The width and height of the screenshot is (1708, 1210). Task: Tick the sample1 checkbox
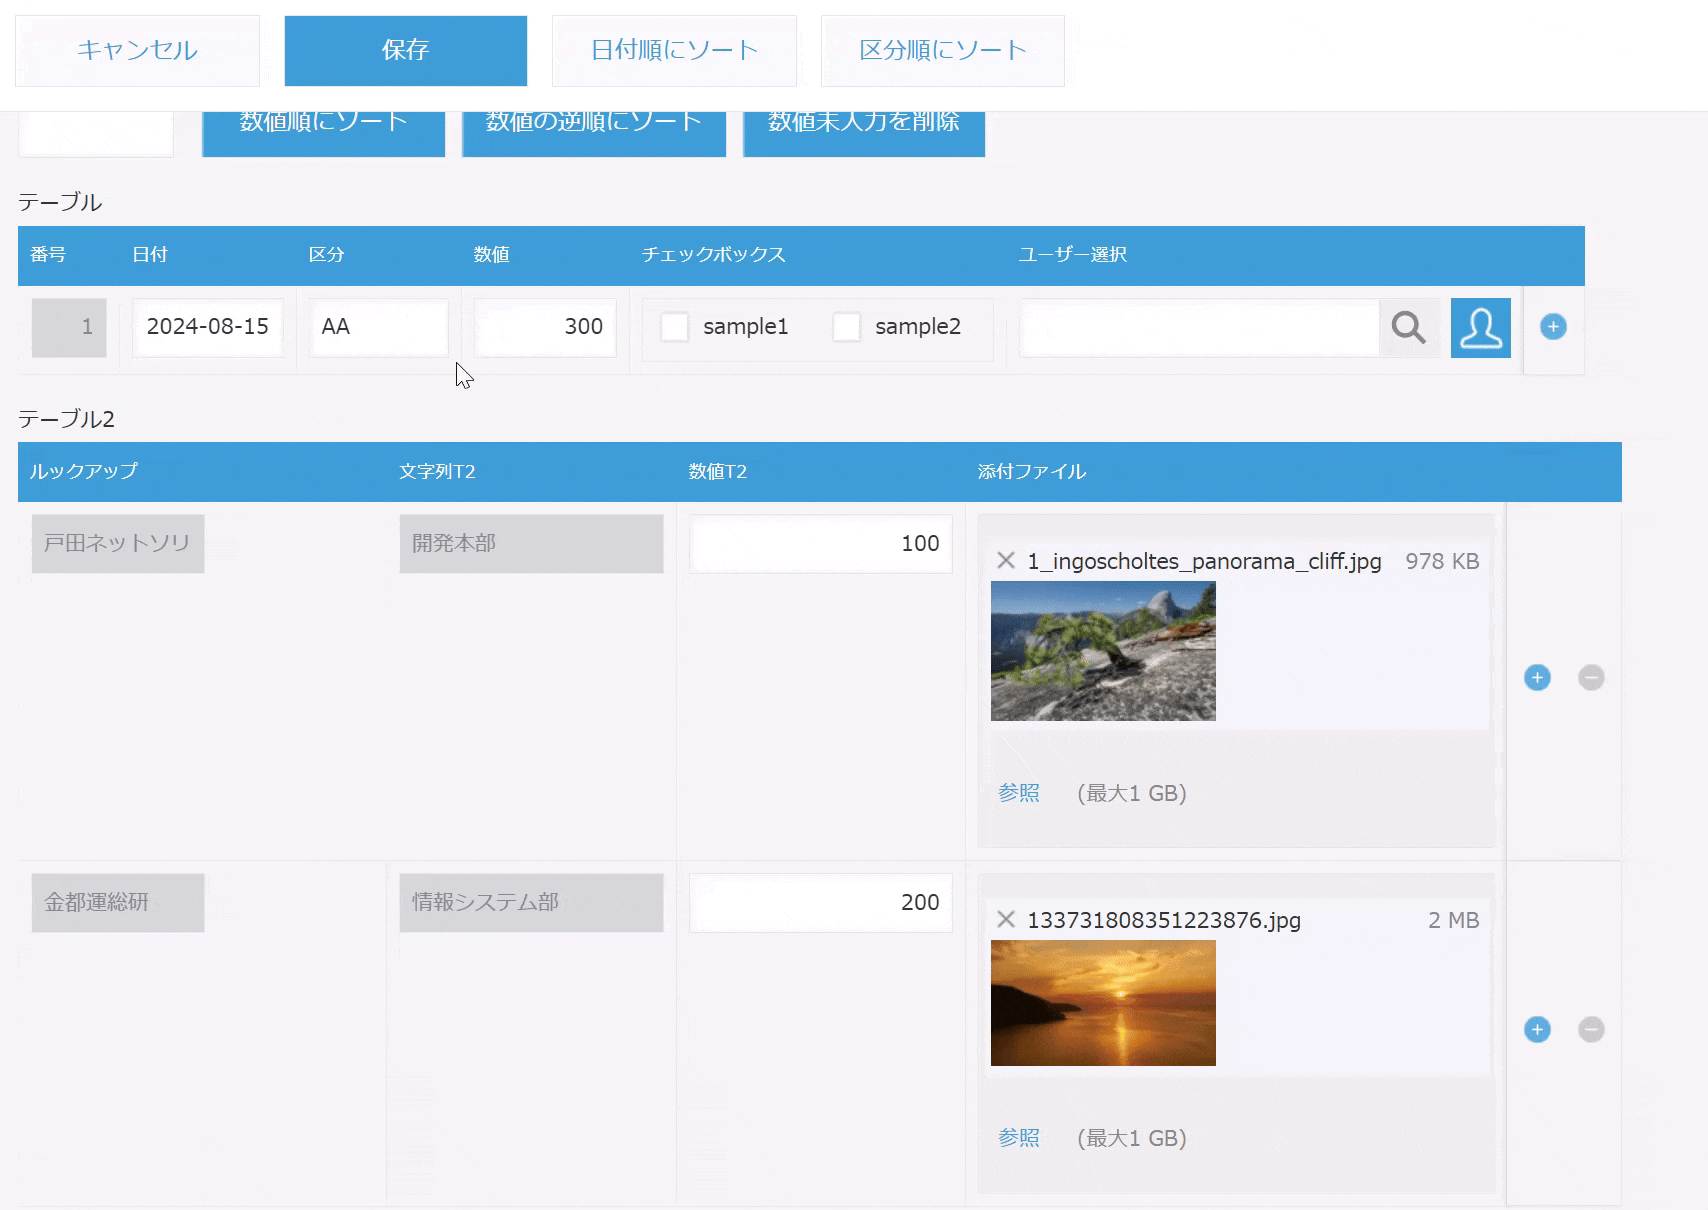tap(675, 327)
